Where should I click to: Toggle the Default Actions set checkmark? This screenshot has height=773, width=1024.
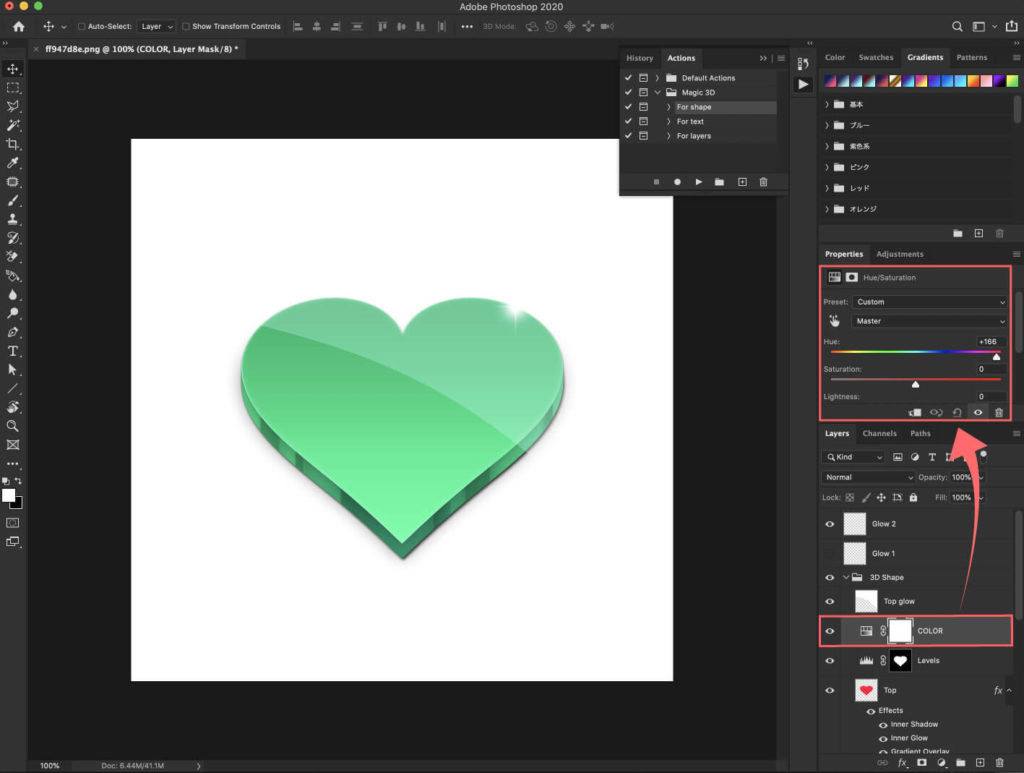point(628,78)
